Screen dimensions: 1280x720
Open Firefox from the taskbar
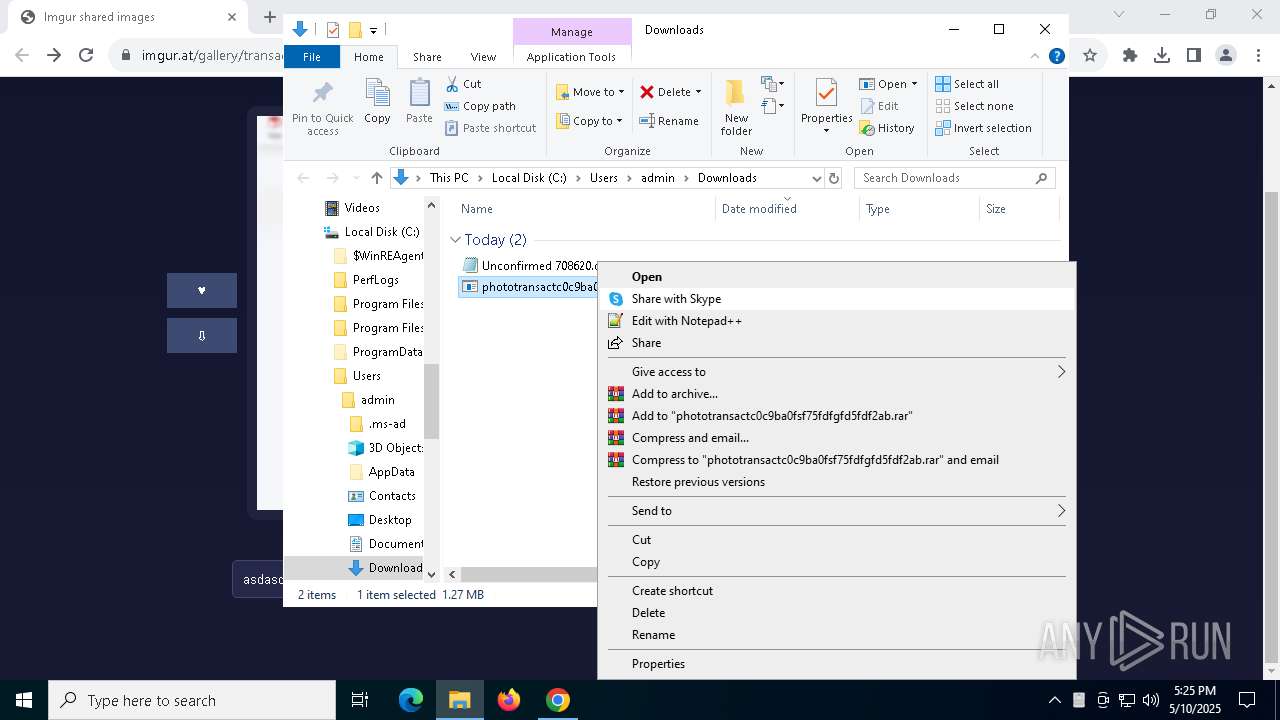(x=509, y=700)
